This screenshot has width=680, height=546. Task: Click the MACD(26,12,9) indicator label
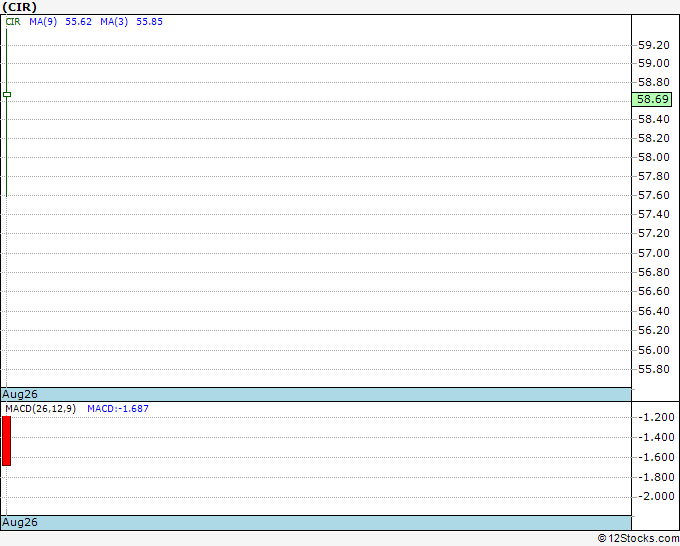tap(41, 409)
